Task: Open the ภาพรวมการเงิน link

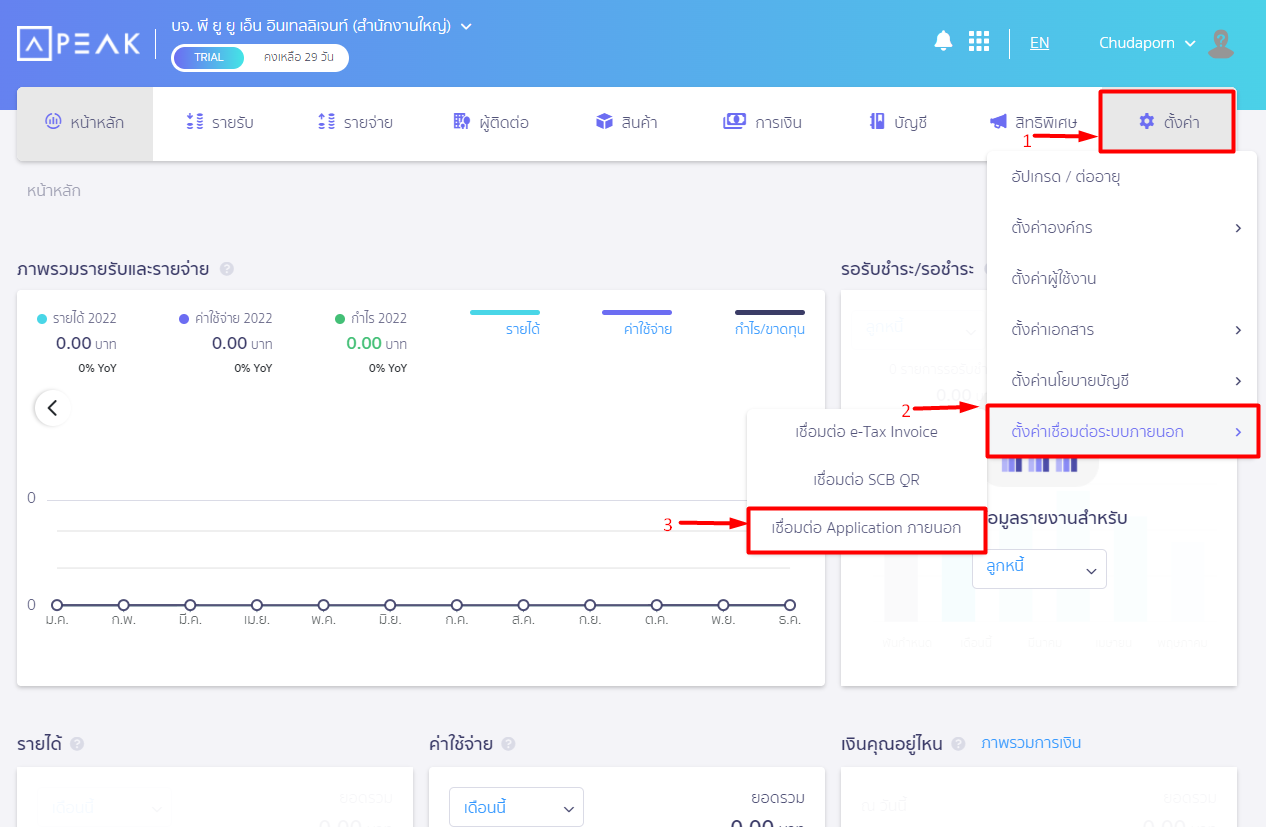Action: pos(1031,743)
